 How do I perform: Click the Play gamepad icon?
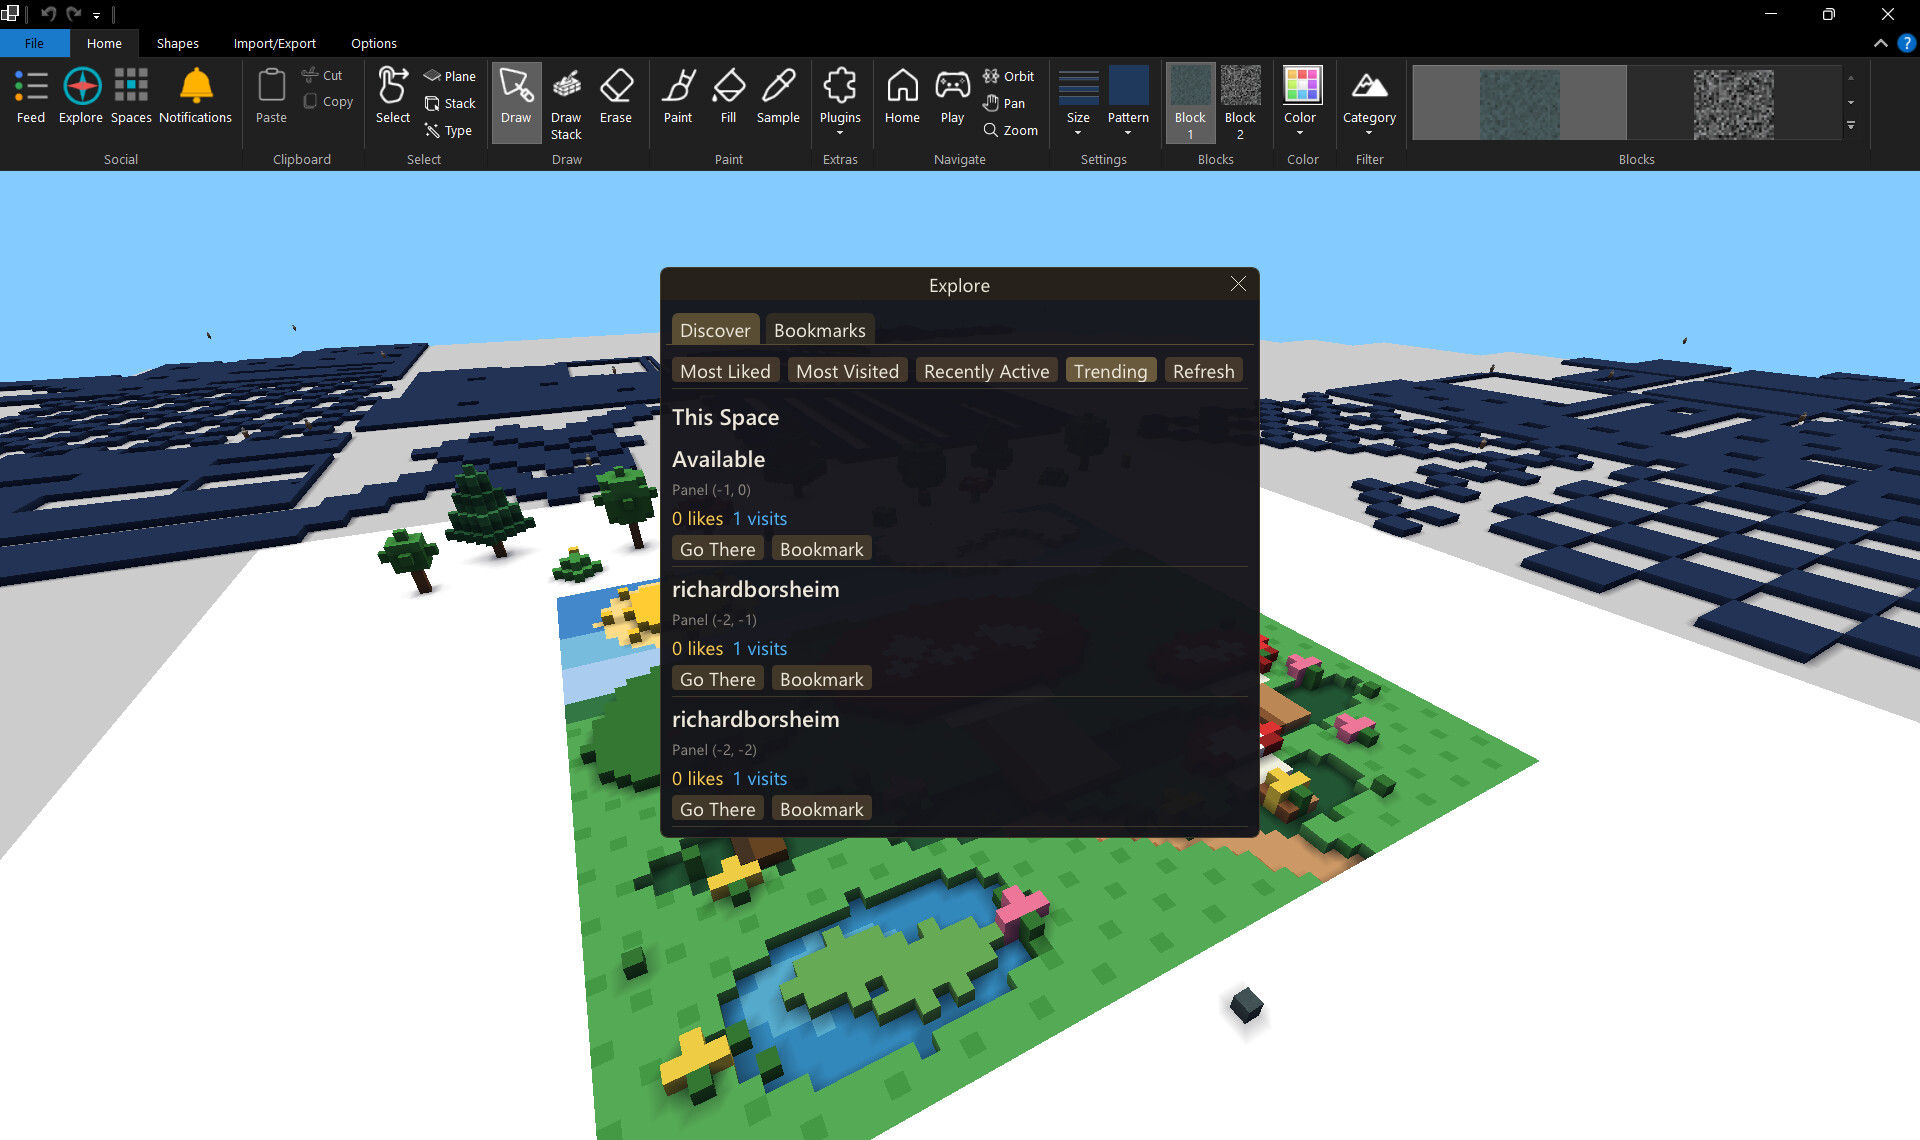tap(952, 97)
